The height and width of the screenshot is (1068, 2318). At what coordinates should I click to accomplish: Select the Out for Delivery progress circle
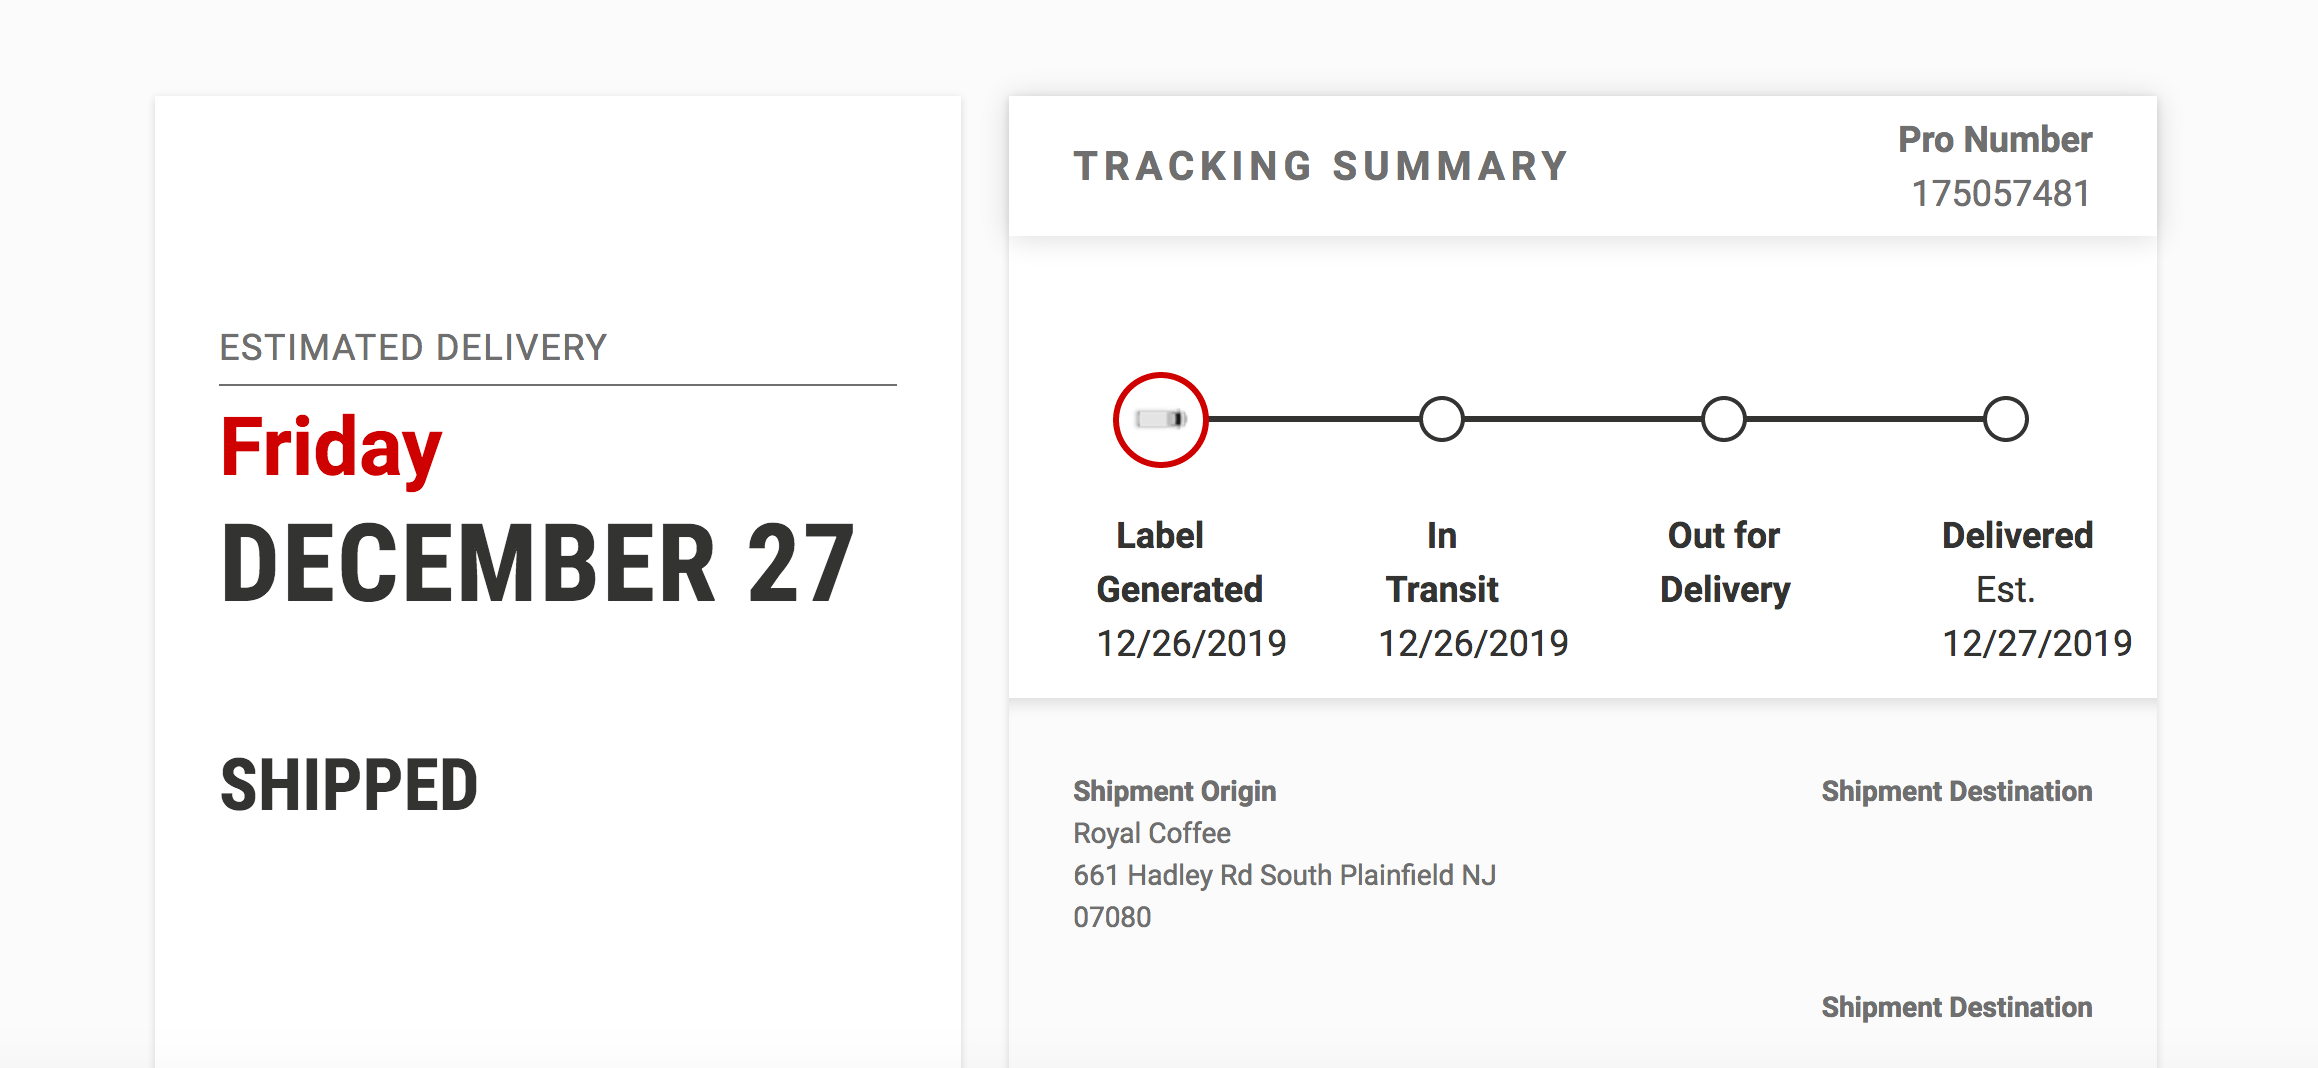pyautogui.click(x=1724, y=419)
